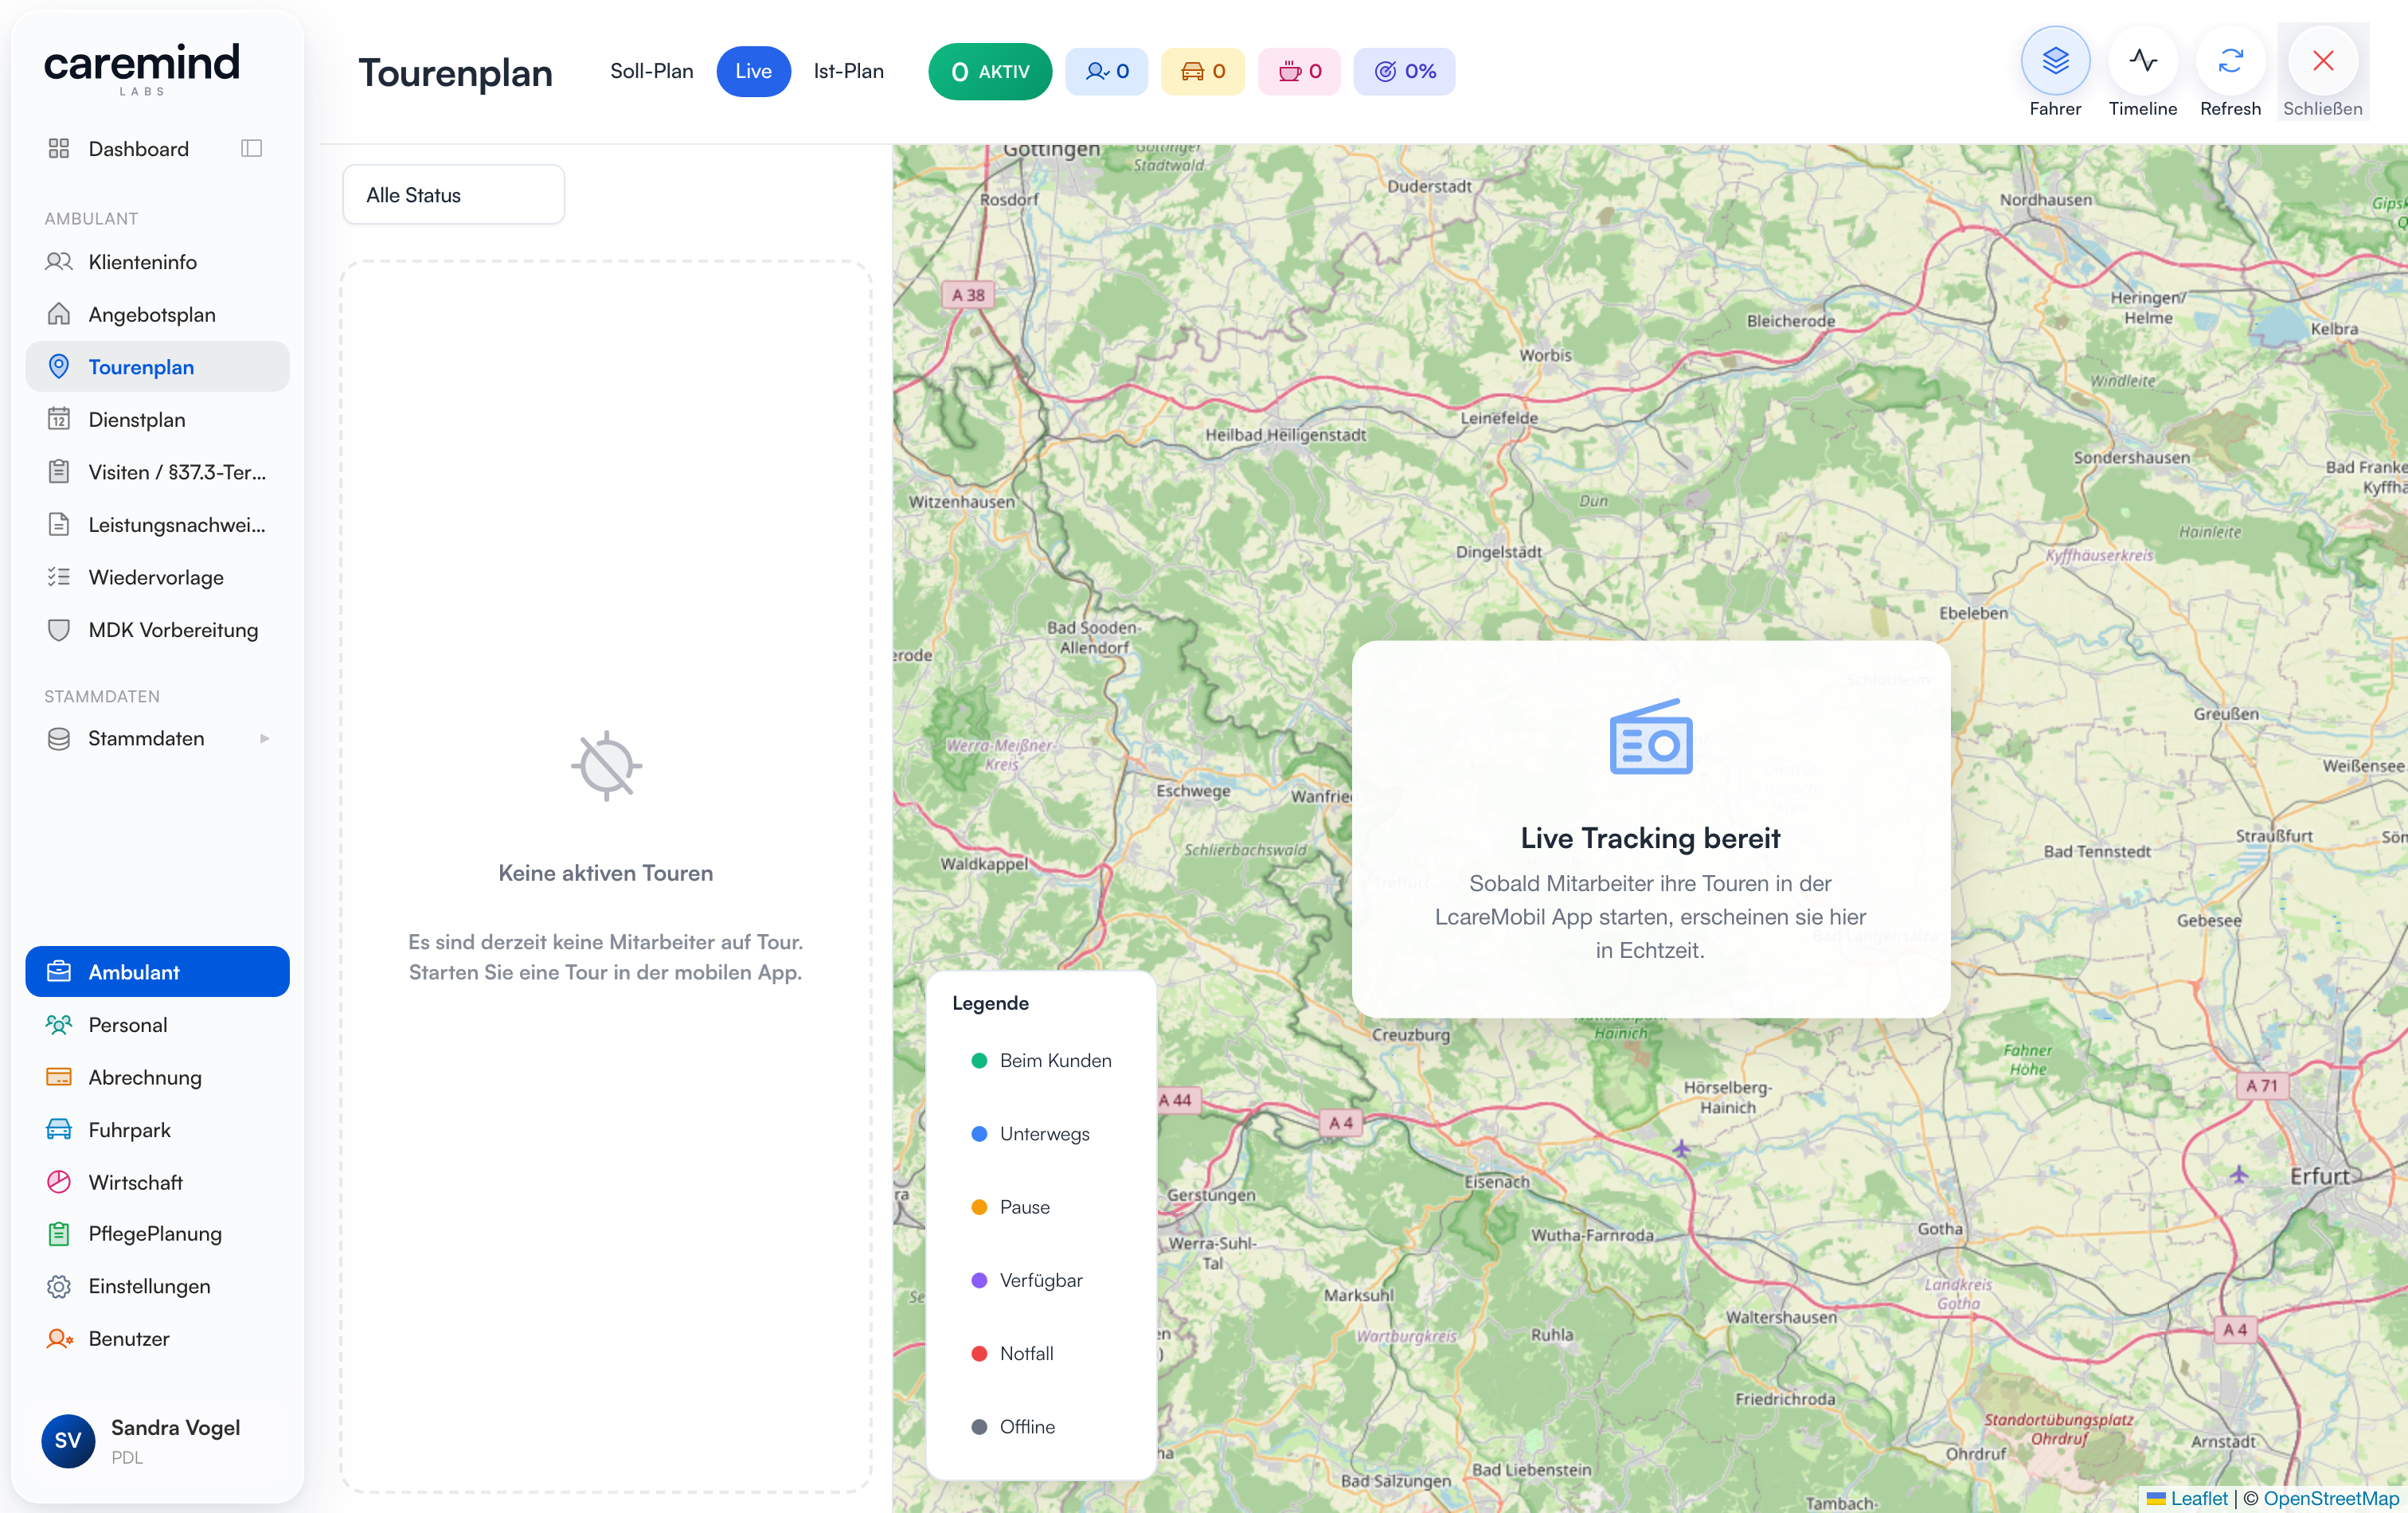Click Erfurt on the map
Viewport: 2408px width, 1513px height.
tap(2319, 1176)
